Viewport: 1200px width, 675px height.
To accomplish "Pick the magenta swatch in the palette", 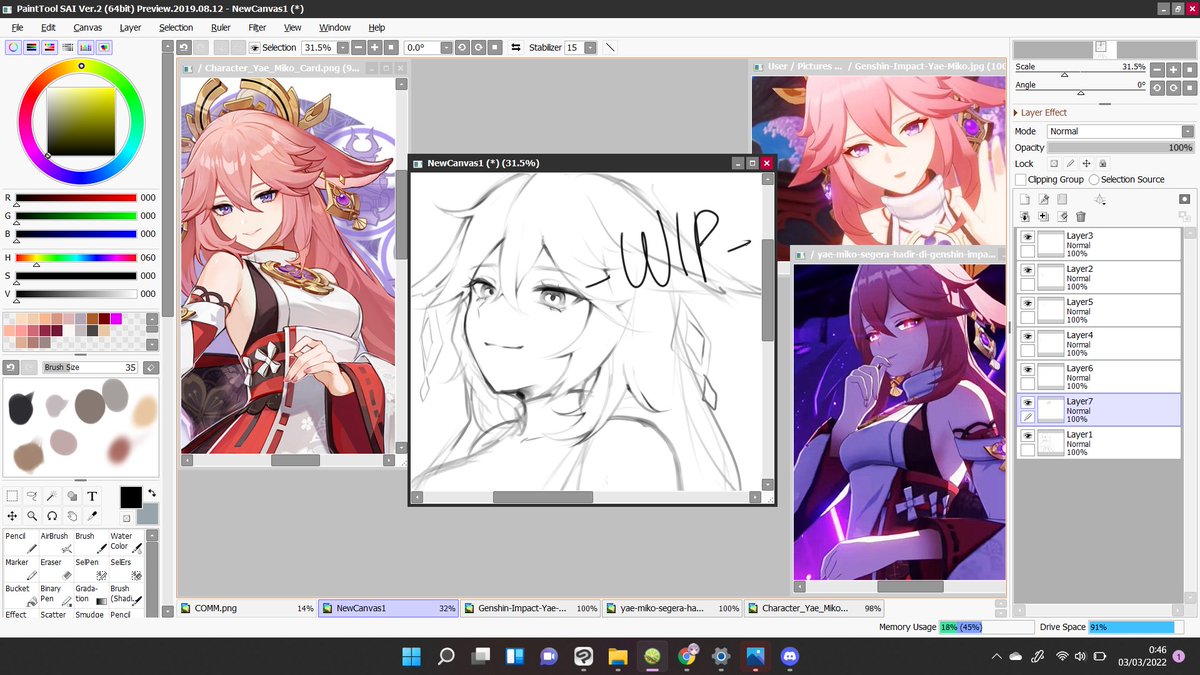I will (x=116, y=318).
